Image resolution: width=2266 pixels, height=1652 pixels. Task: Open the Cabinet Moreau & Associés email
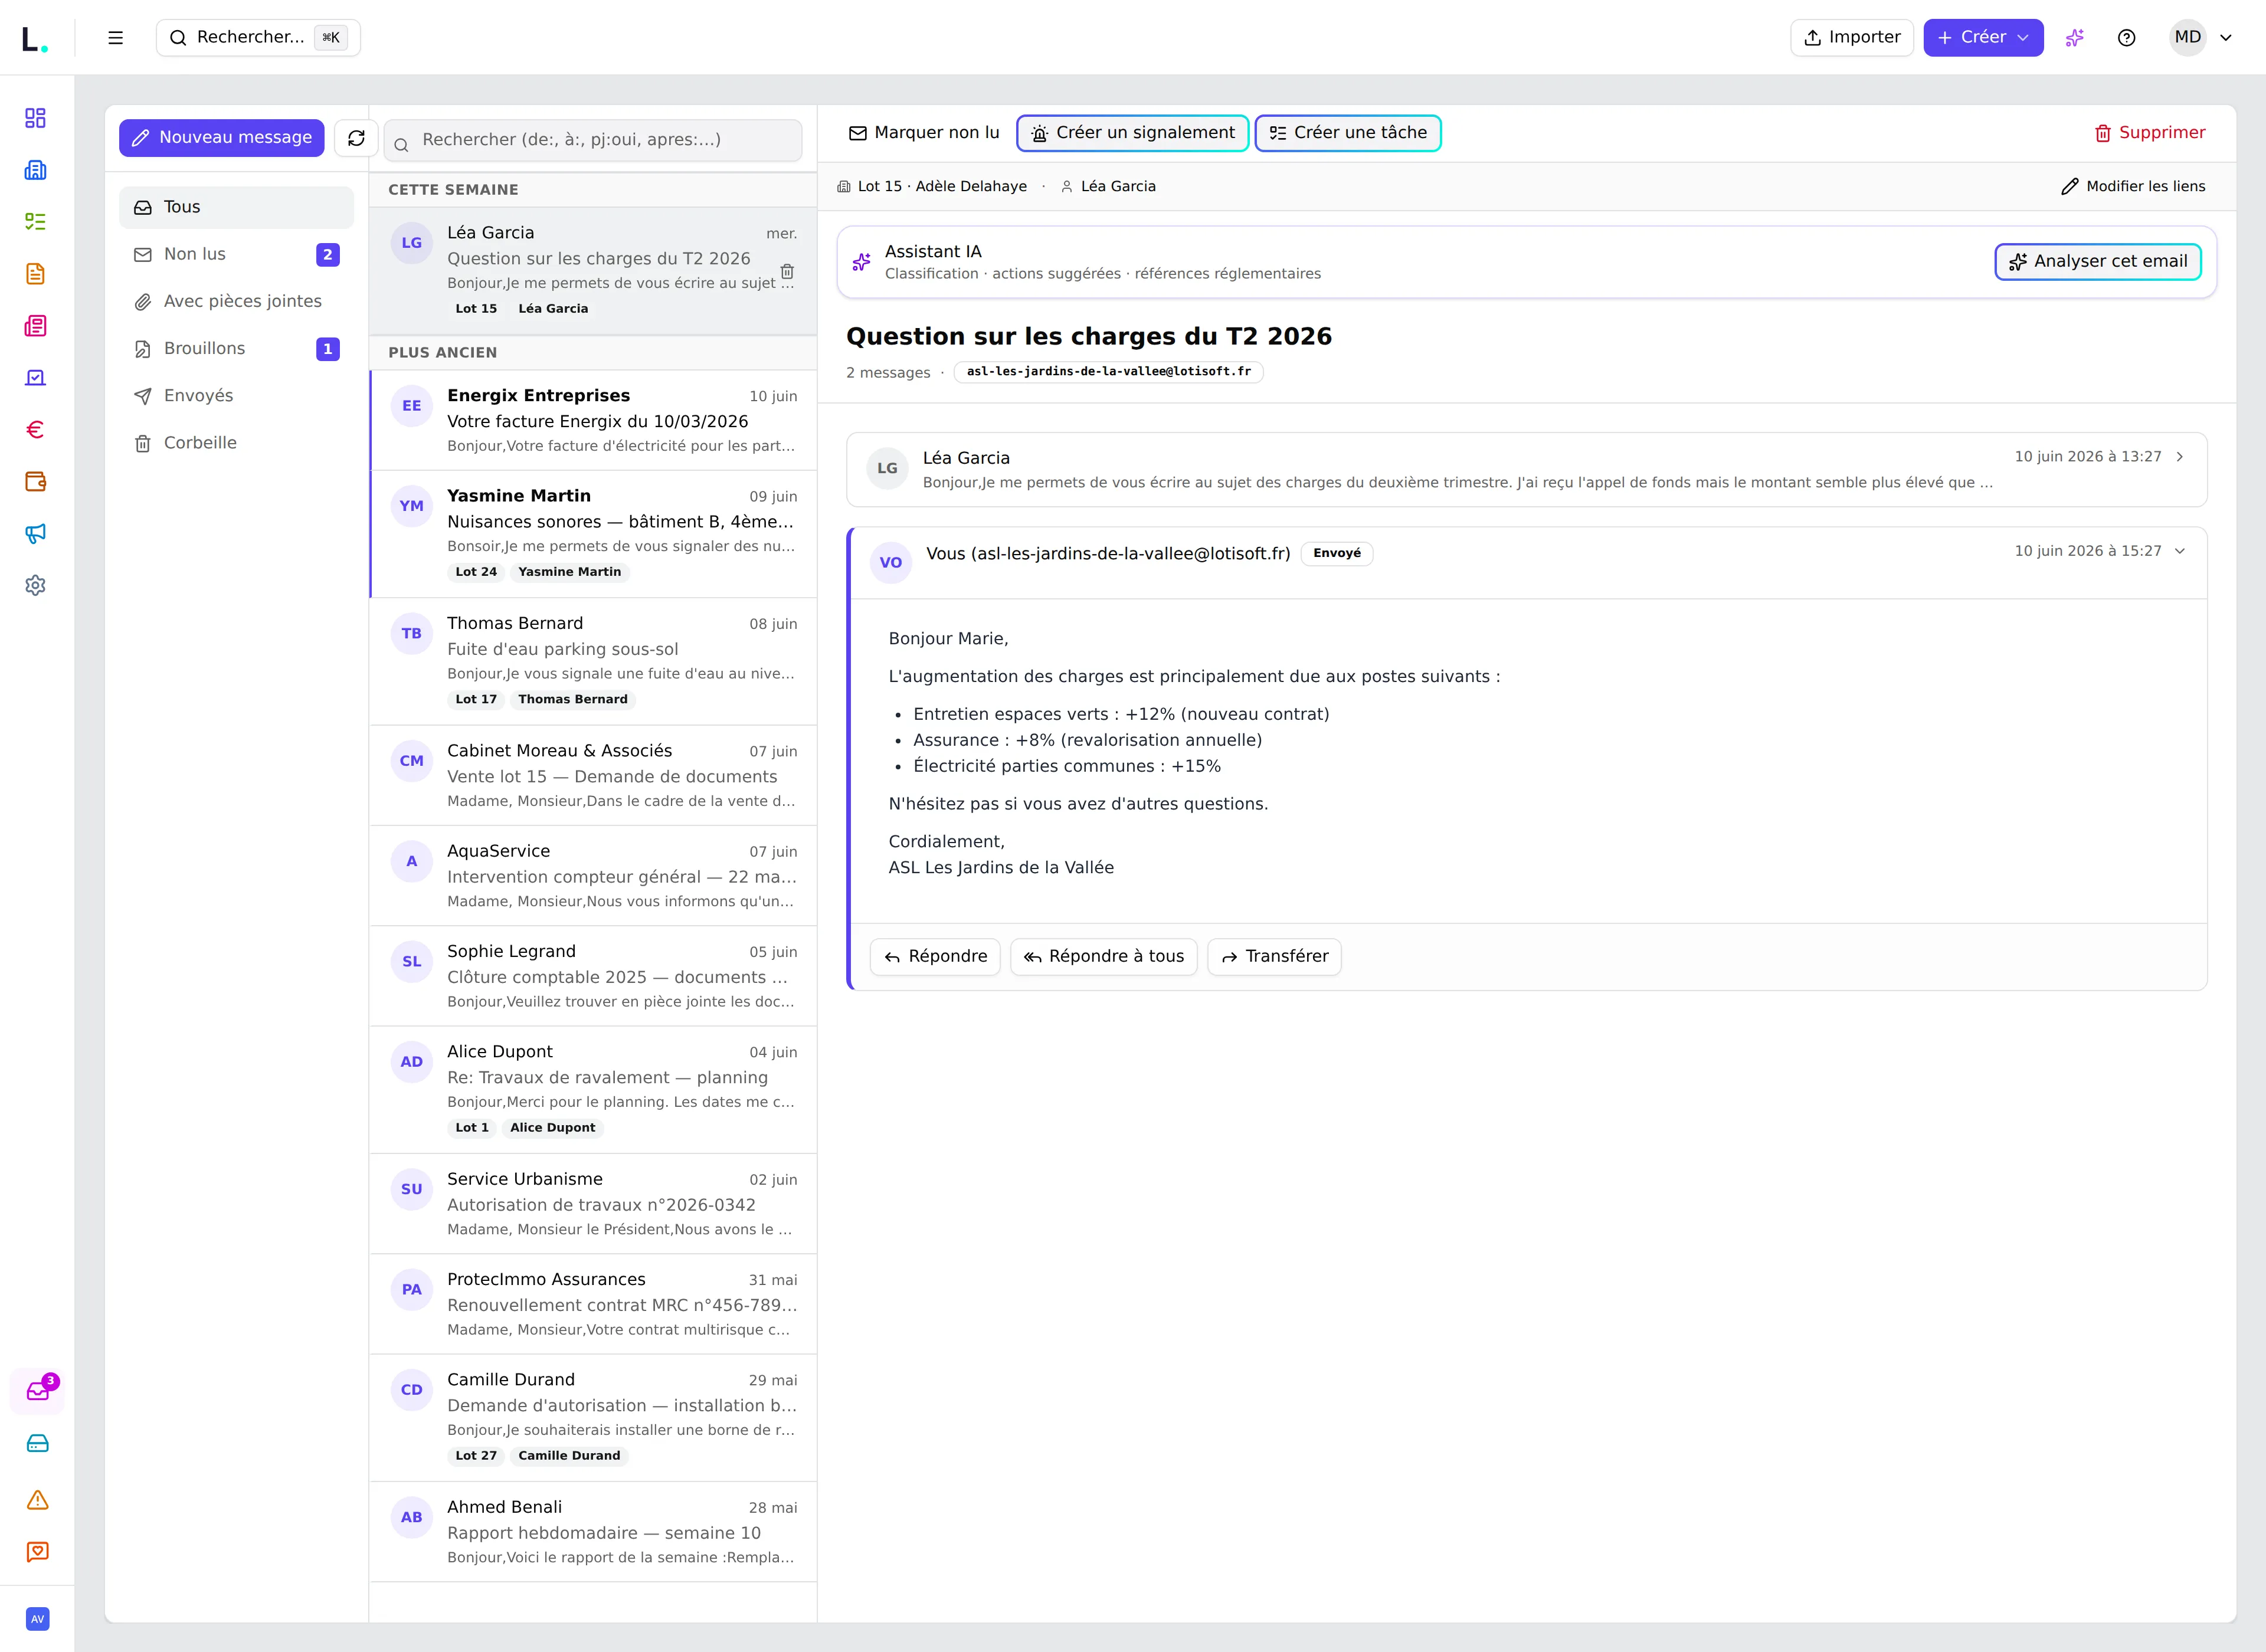point(594,776)
